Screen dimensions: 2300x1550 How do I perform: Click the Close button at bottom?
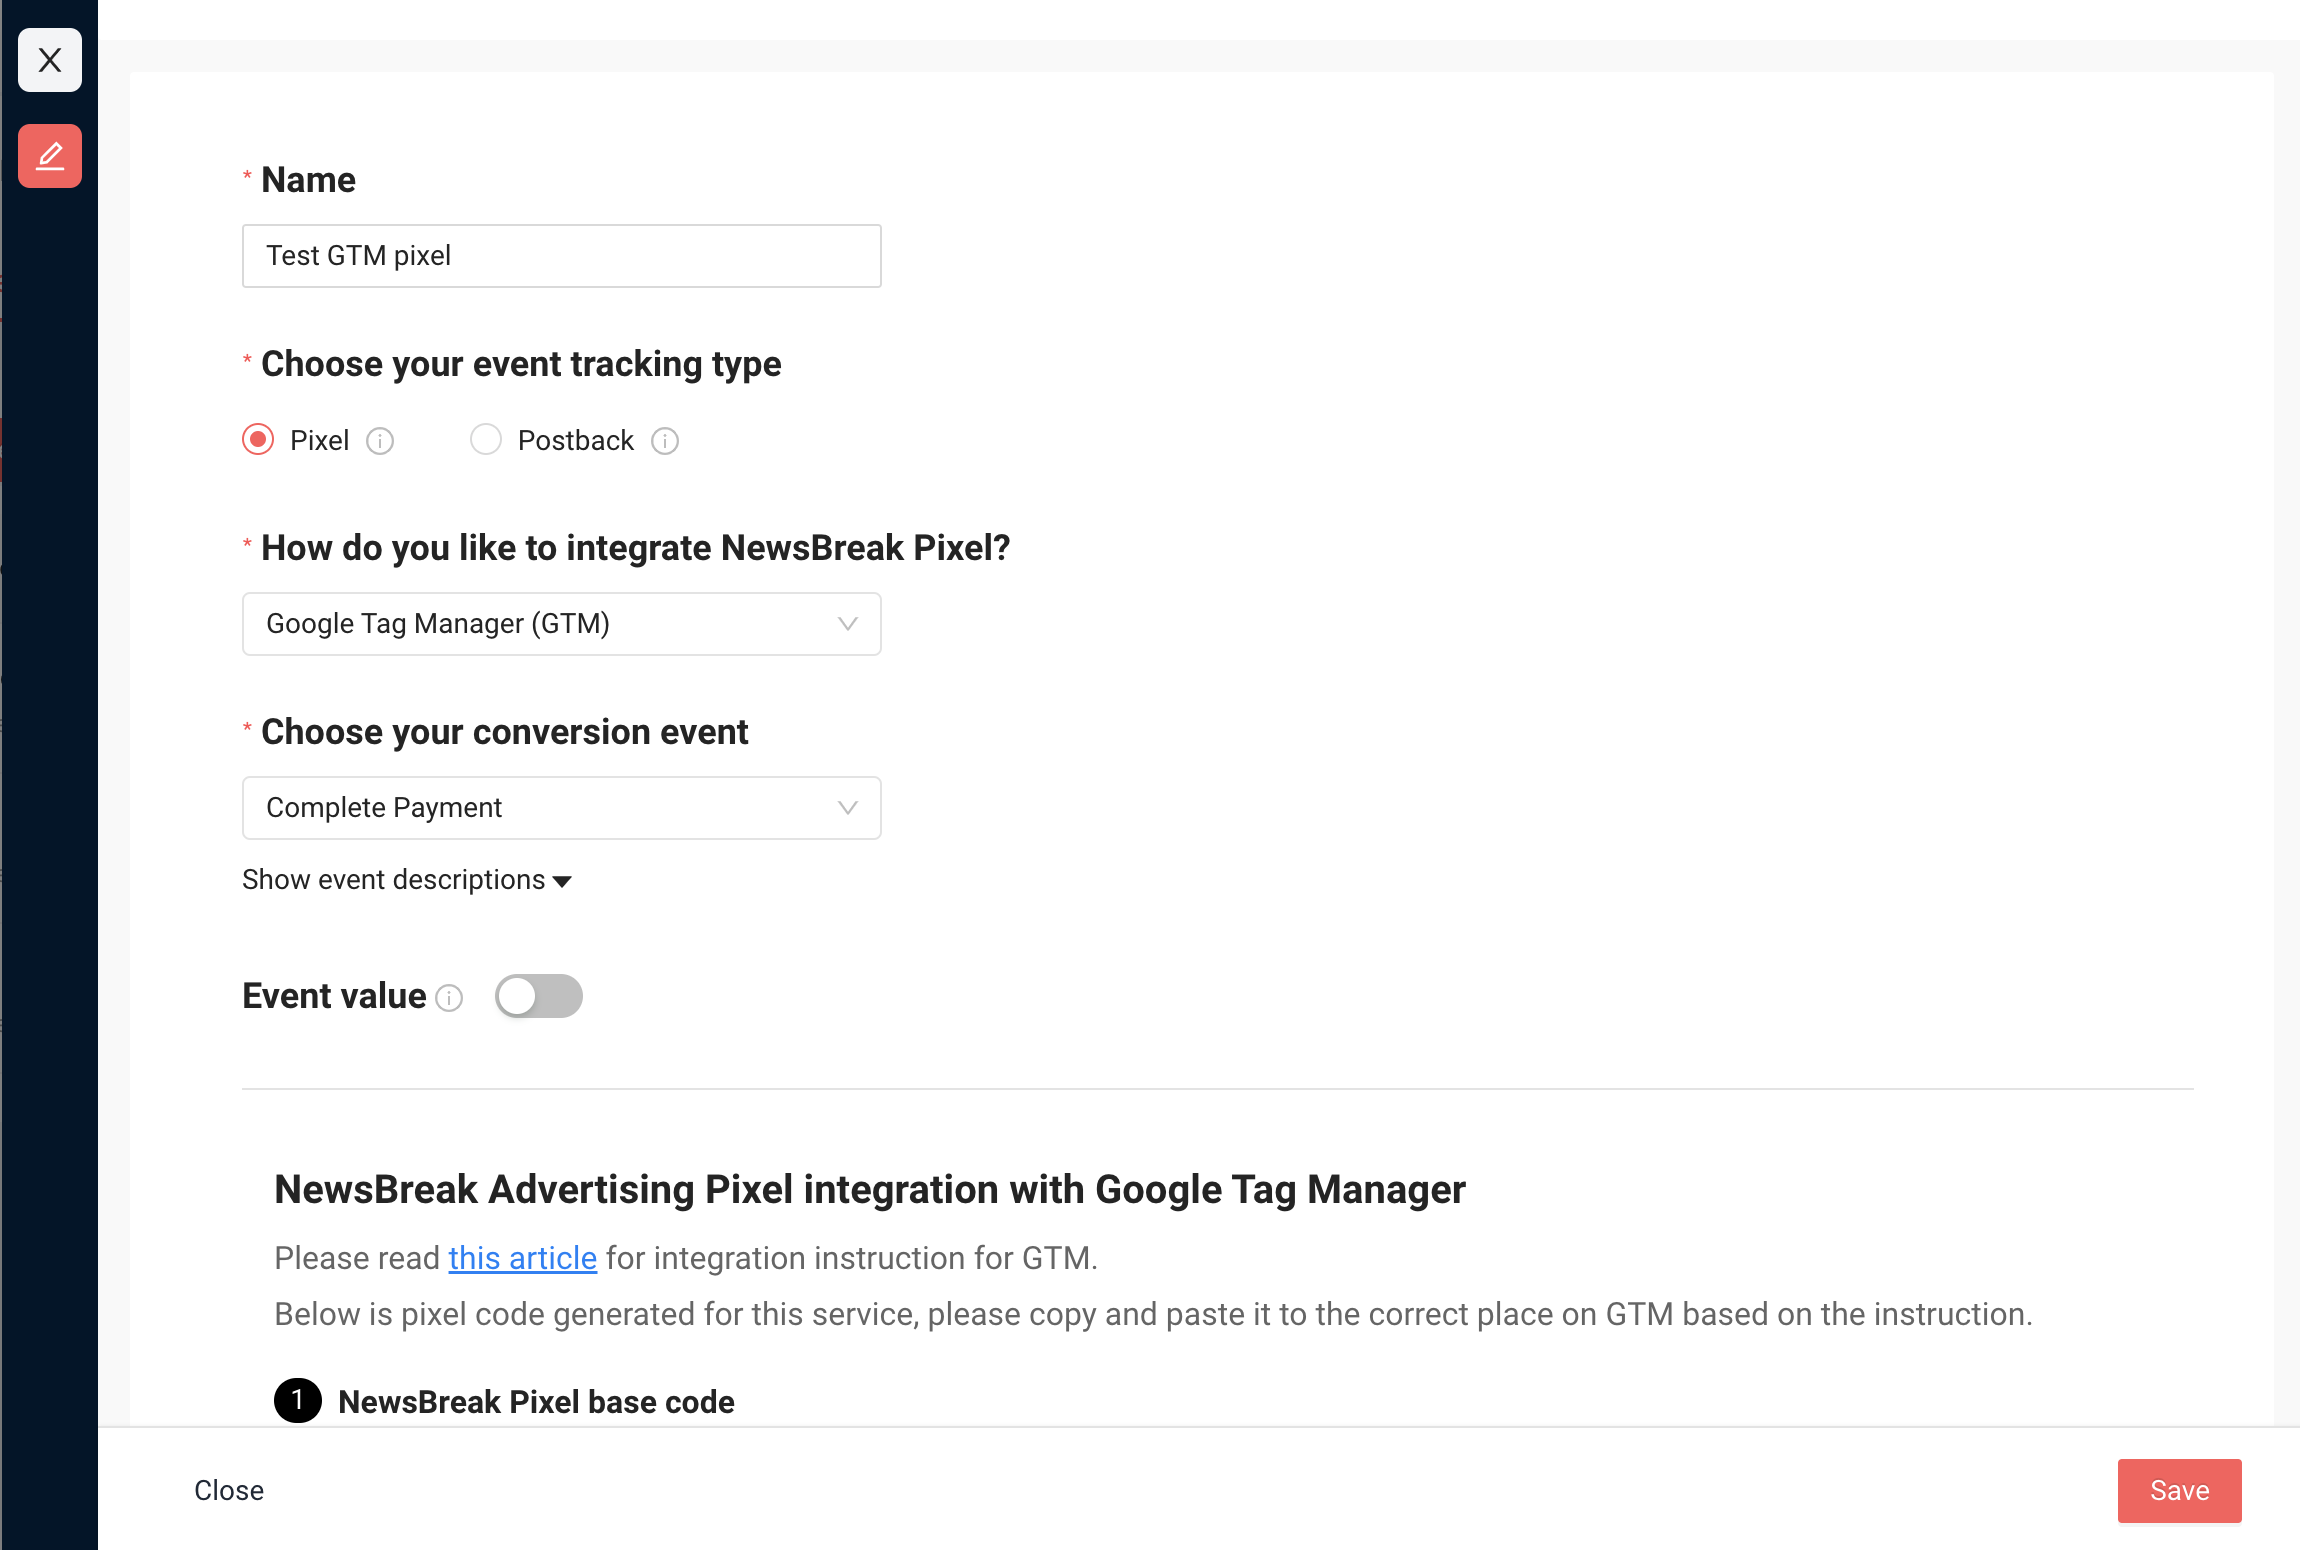coord(229,1490)
